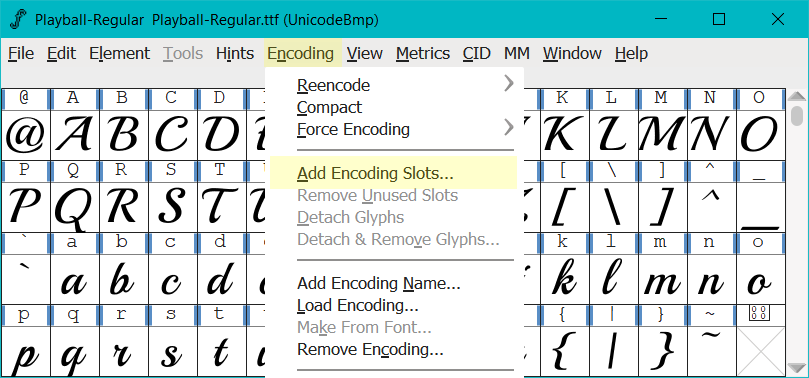Select Add Encoding Slots...
Screen dimensions: 809x378
click(393, 173)
